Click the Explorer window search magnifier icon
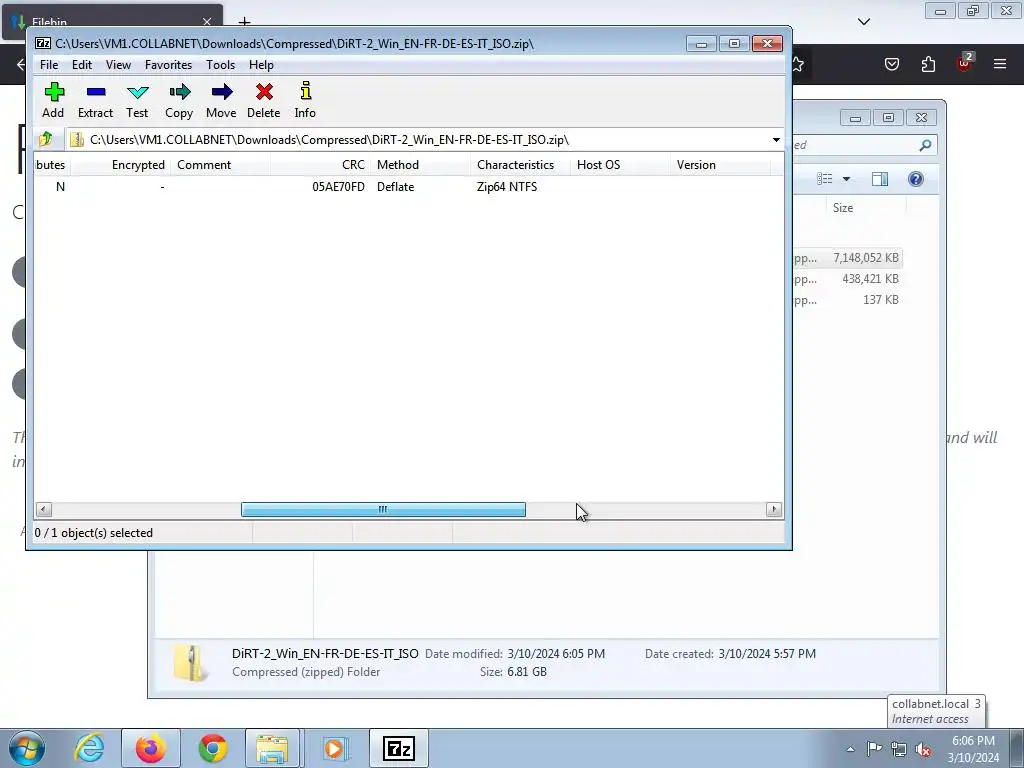 pos(925,145)
